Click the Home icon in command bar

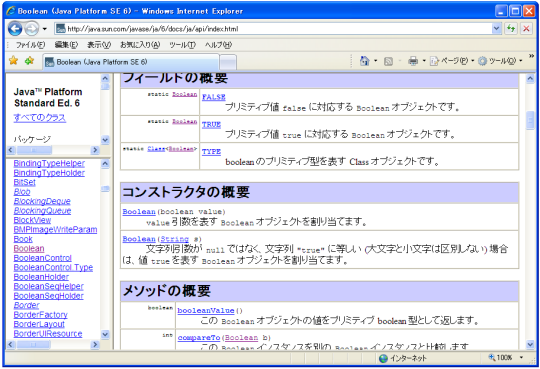[364, 61]
